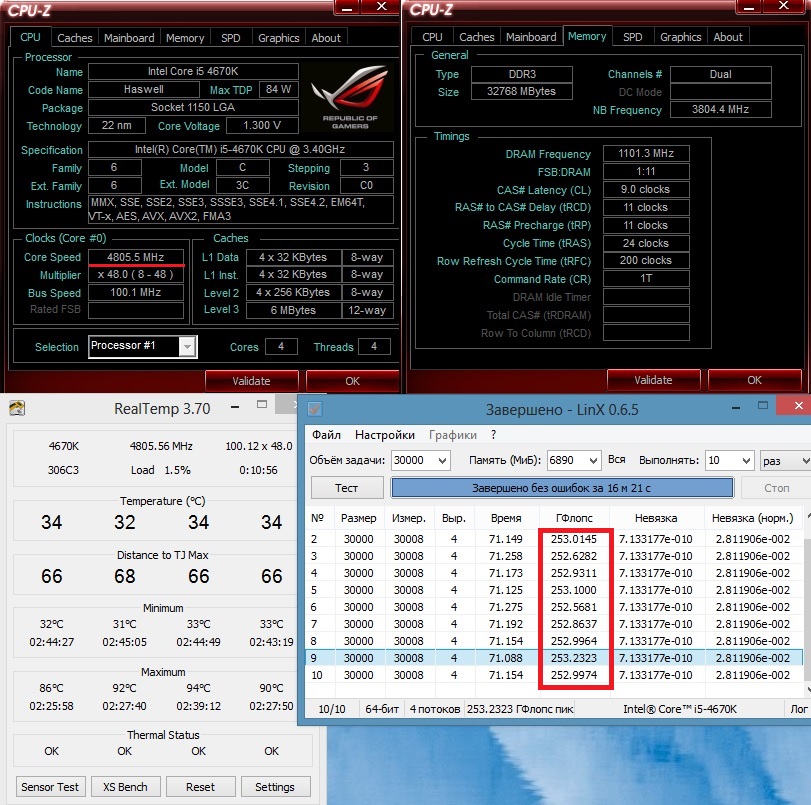Click DRAM Frequency value 1101.3 MHz
Viewport: 811px width, 805px height.
point(646,154)
